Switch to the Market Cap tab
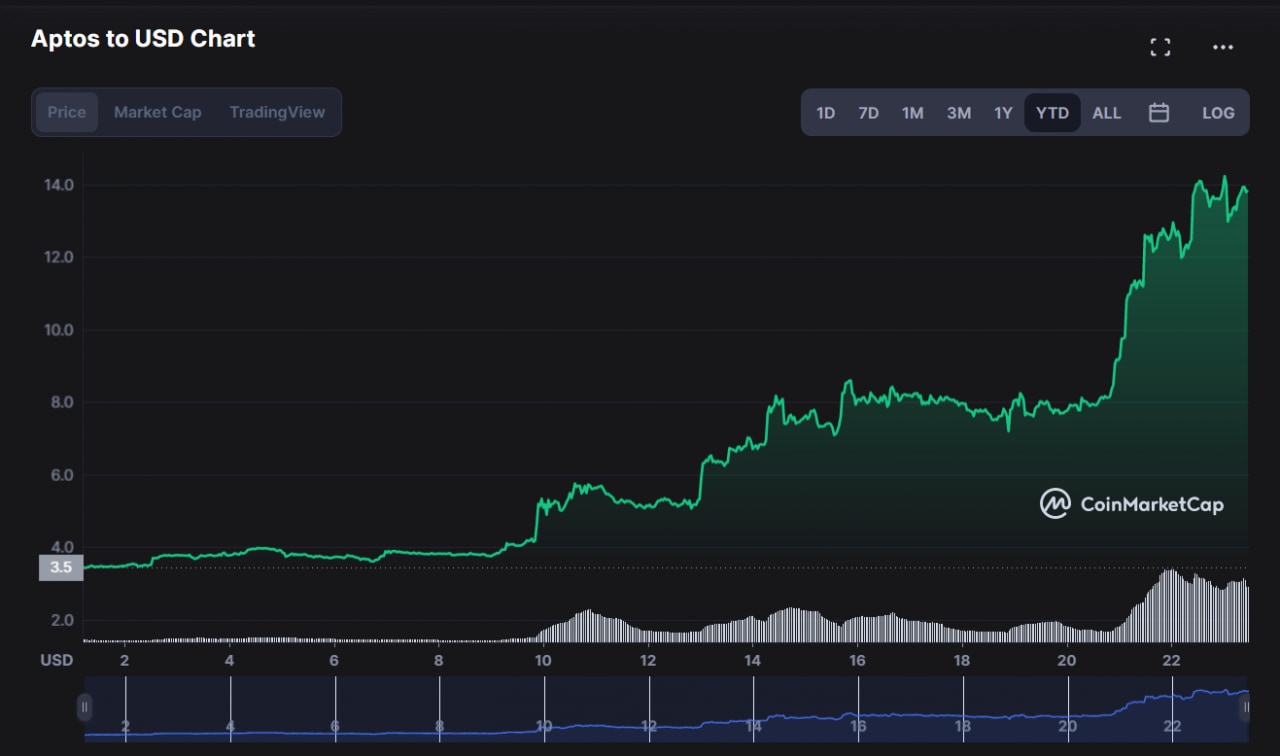 157,112
